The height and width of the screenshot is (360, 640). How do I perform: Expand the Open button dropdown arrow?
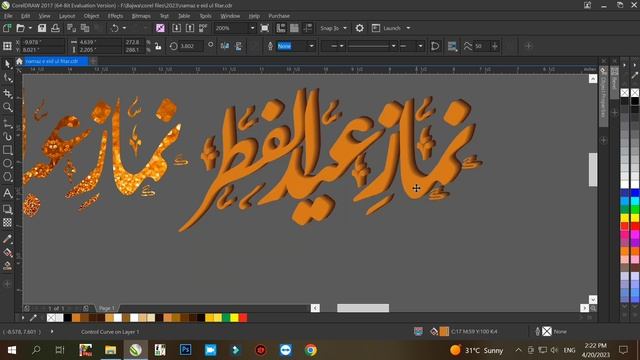pos(30,28)
